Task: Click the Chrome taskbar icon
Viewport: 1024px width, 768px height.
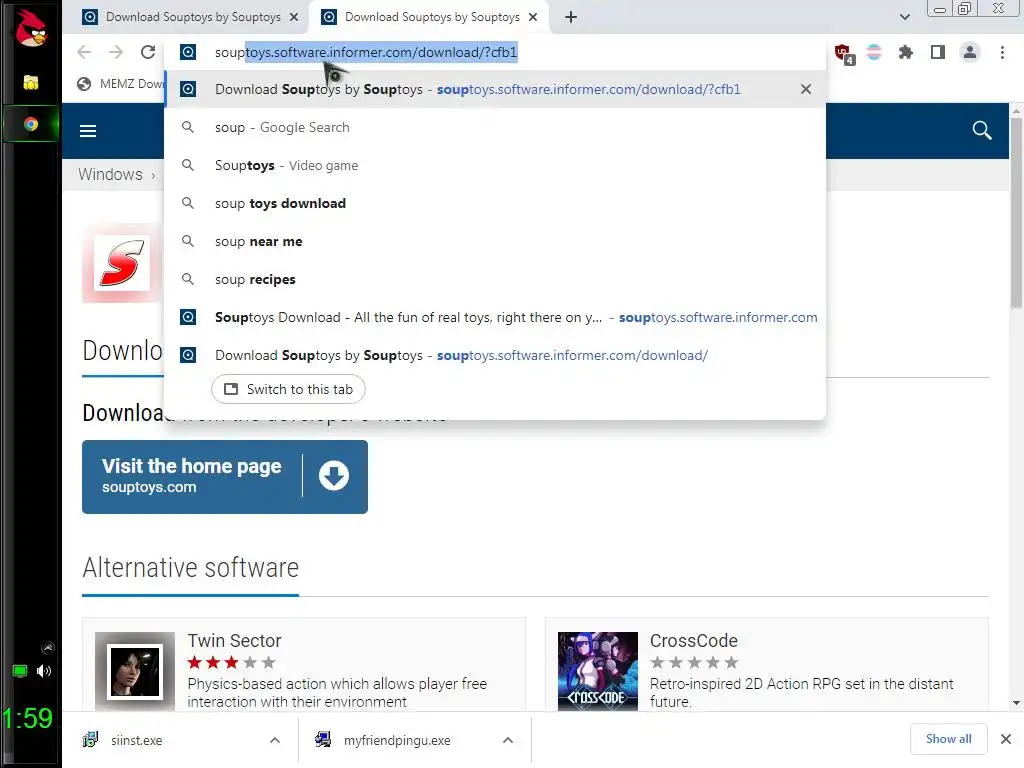Action: click(x=31, y=124)
